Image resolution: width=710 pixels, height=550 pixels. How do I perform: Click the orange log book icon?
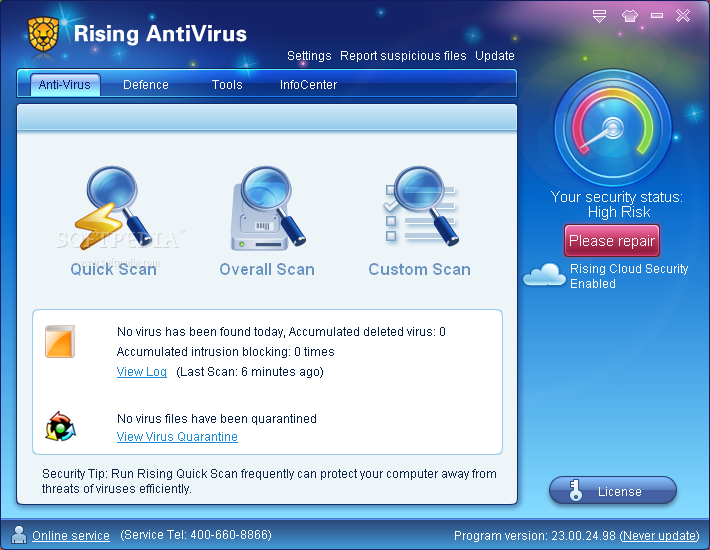click(x=60, y=341)
